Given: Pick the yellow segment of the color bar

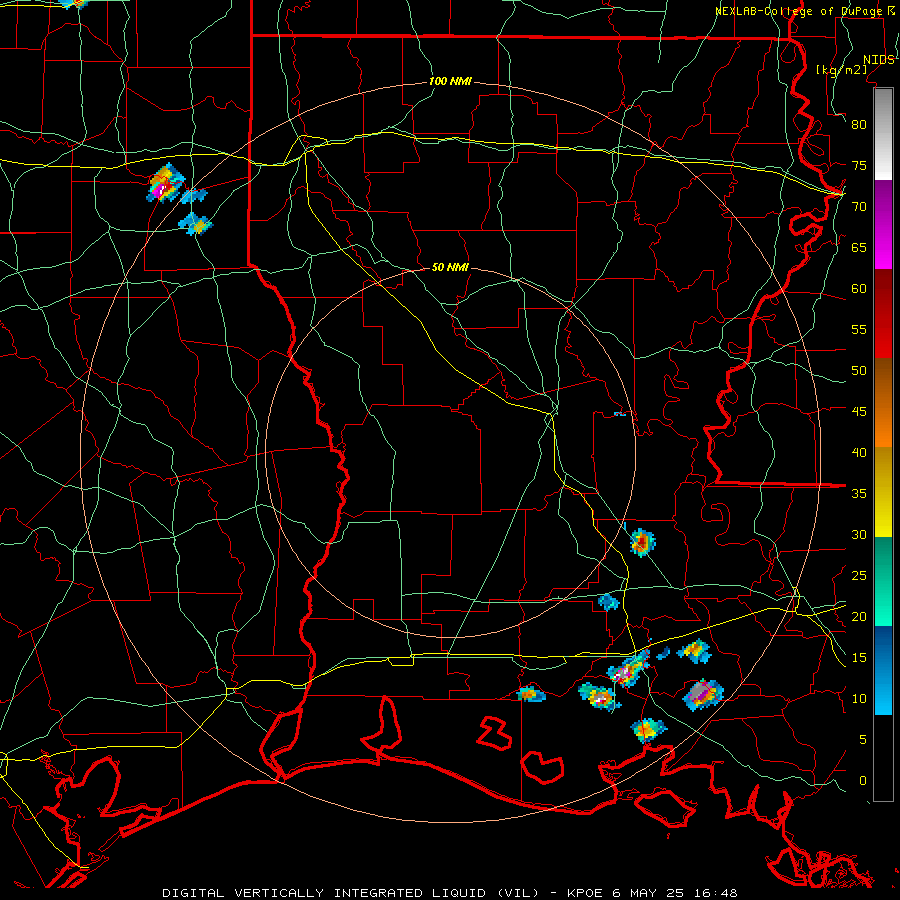Looking at the screenshot, I should (x=883, y=492).
